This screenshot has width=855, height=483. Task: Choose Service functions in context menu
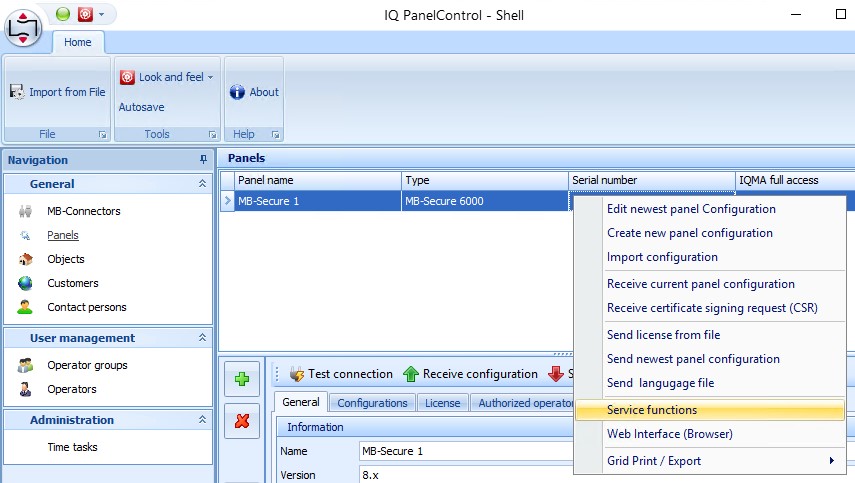point(709,410)
